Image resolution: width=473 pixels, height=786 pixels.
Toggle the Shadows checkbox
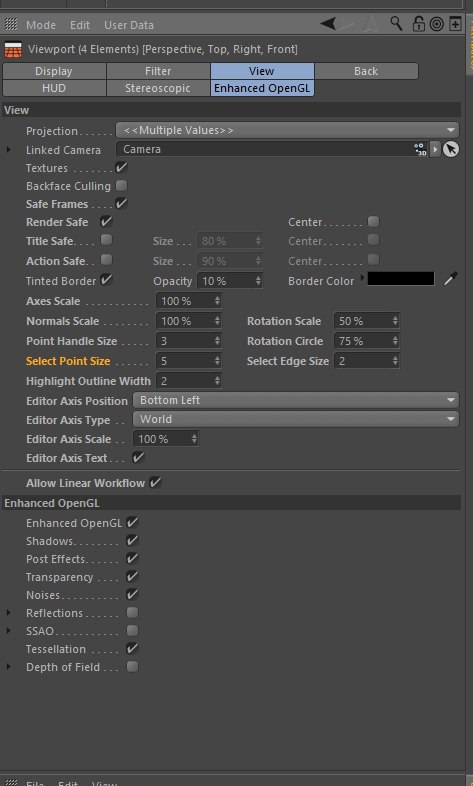[132, 540]
